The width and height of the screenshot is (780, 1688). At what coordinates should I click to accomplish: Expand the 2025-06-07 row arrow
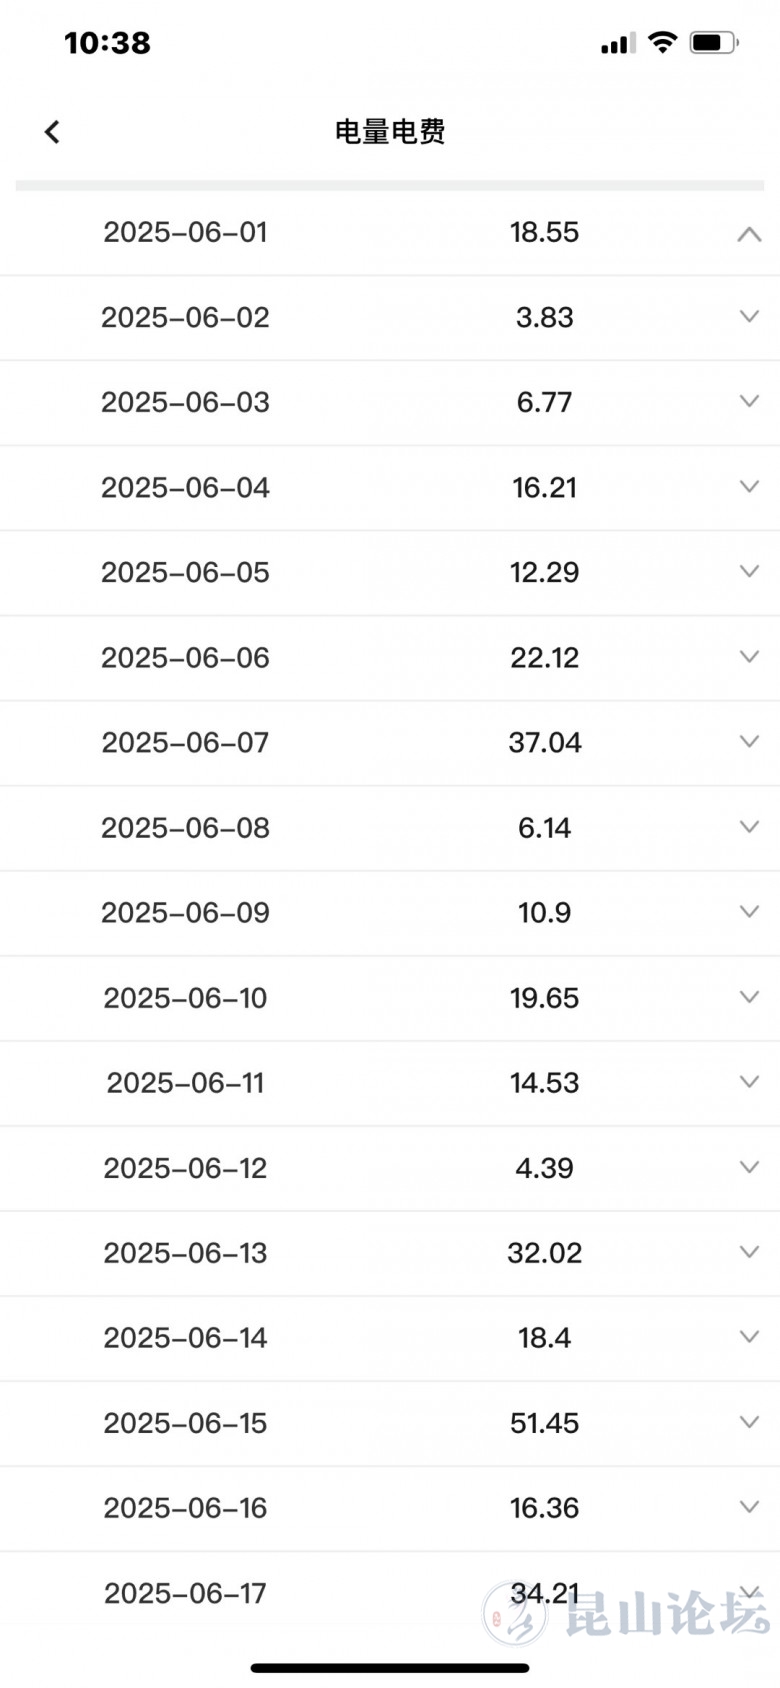(749, 742)
